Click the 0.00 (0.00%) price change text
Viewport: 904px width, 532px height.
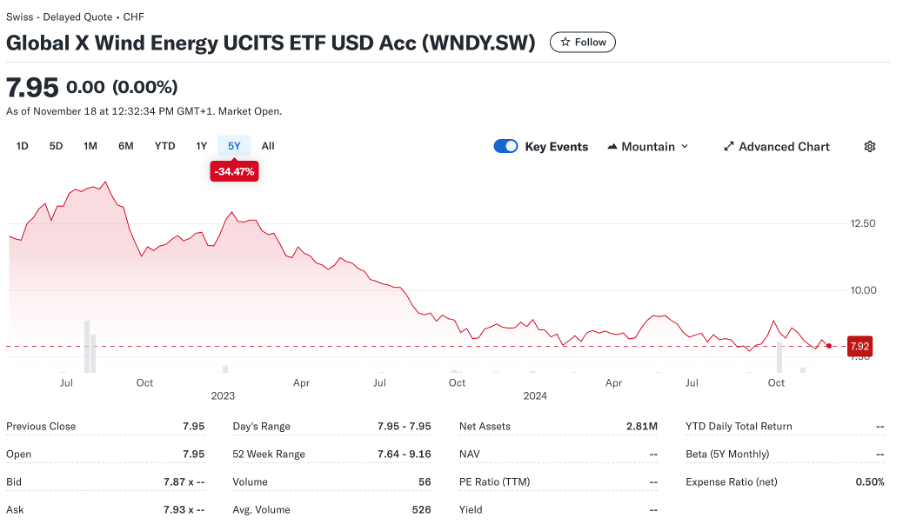tap(122, 87)
